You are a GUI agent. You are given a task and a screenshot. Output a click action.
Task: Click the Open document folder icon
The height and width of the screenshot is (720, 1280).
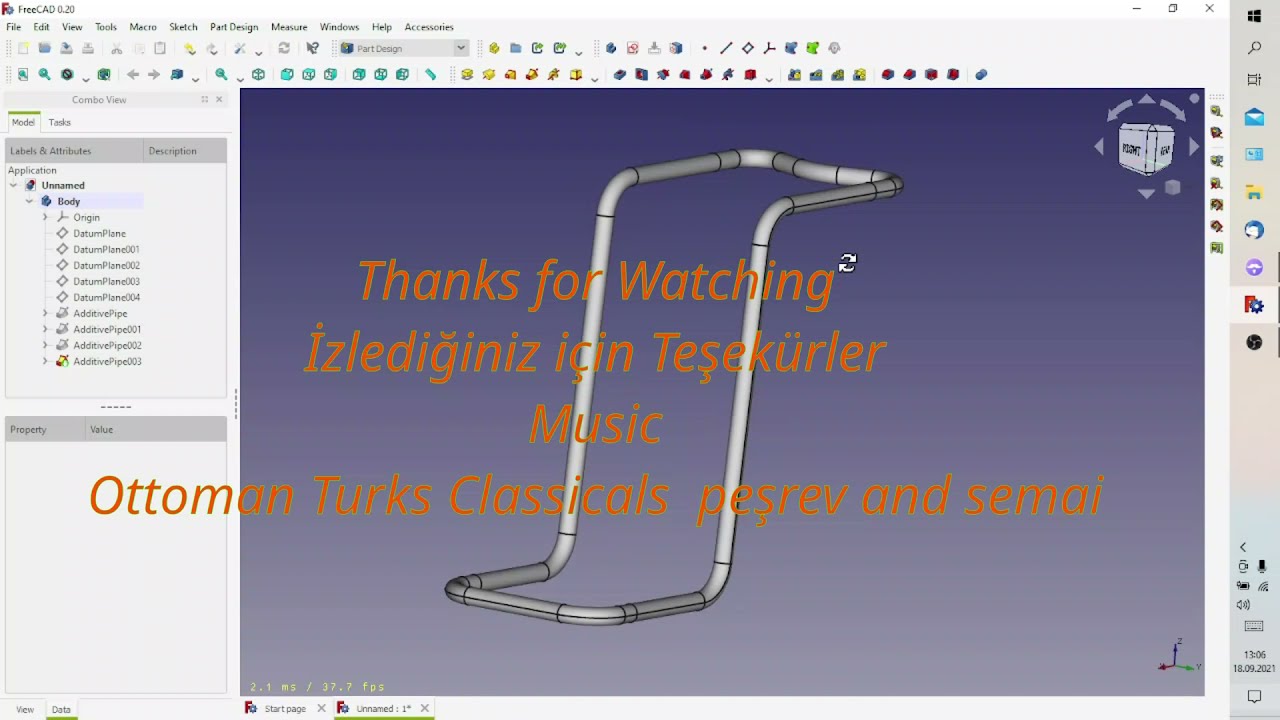tap(44, 48)
